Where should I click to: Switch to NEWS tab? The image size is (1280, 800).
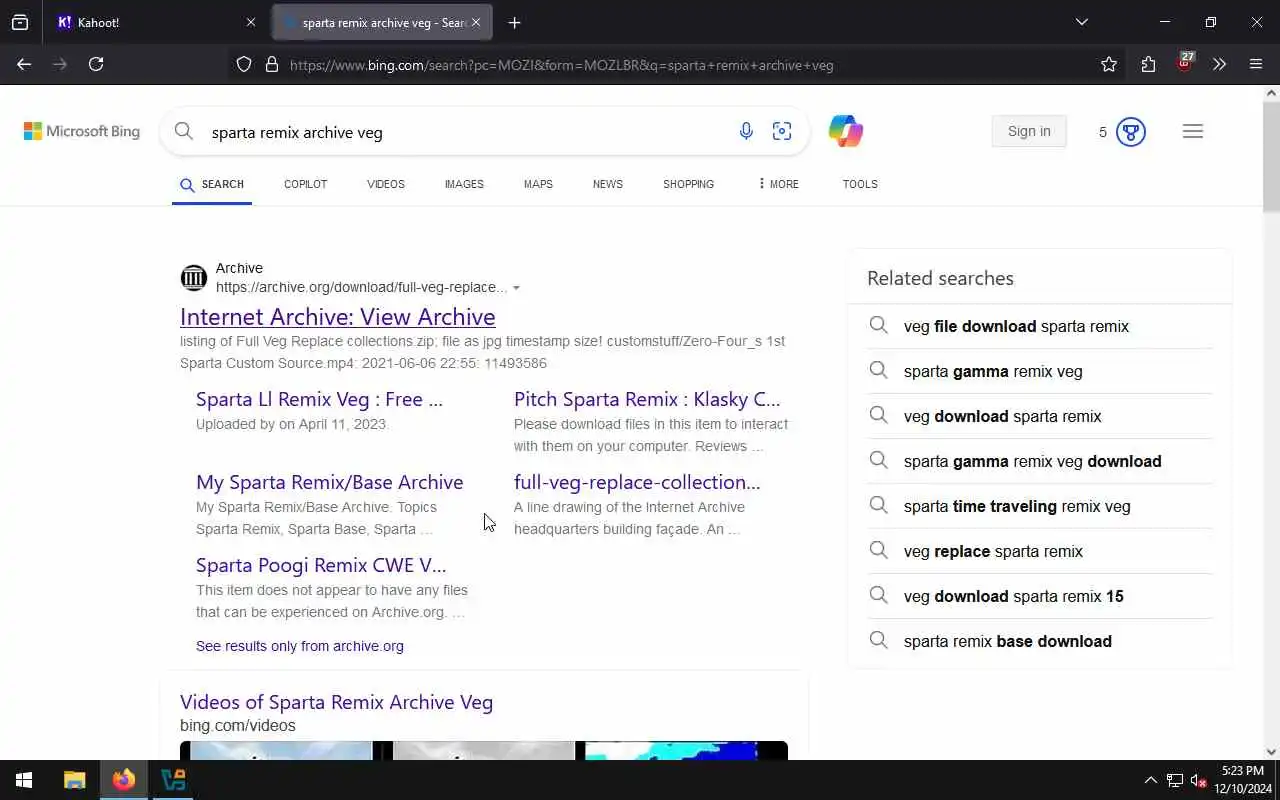point(608,184)
